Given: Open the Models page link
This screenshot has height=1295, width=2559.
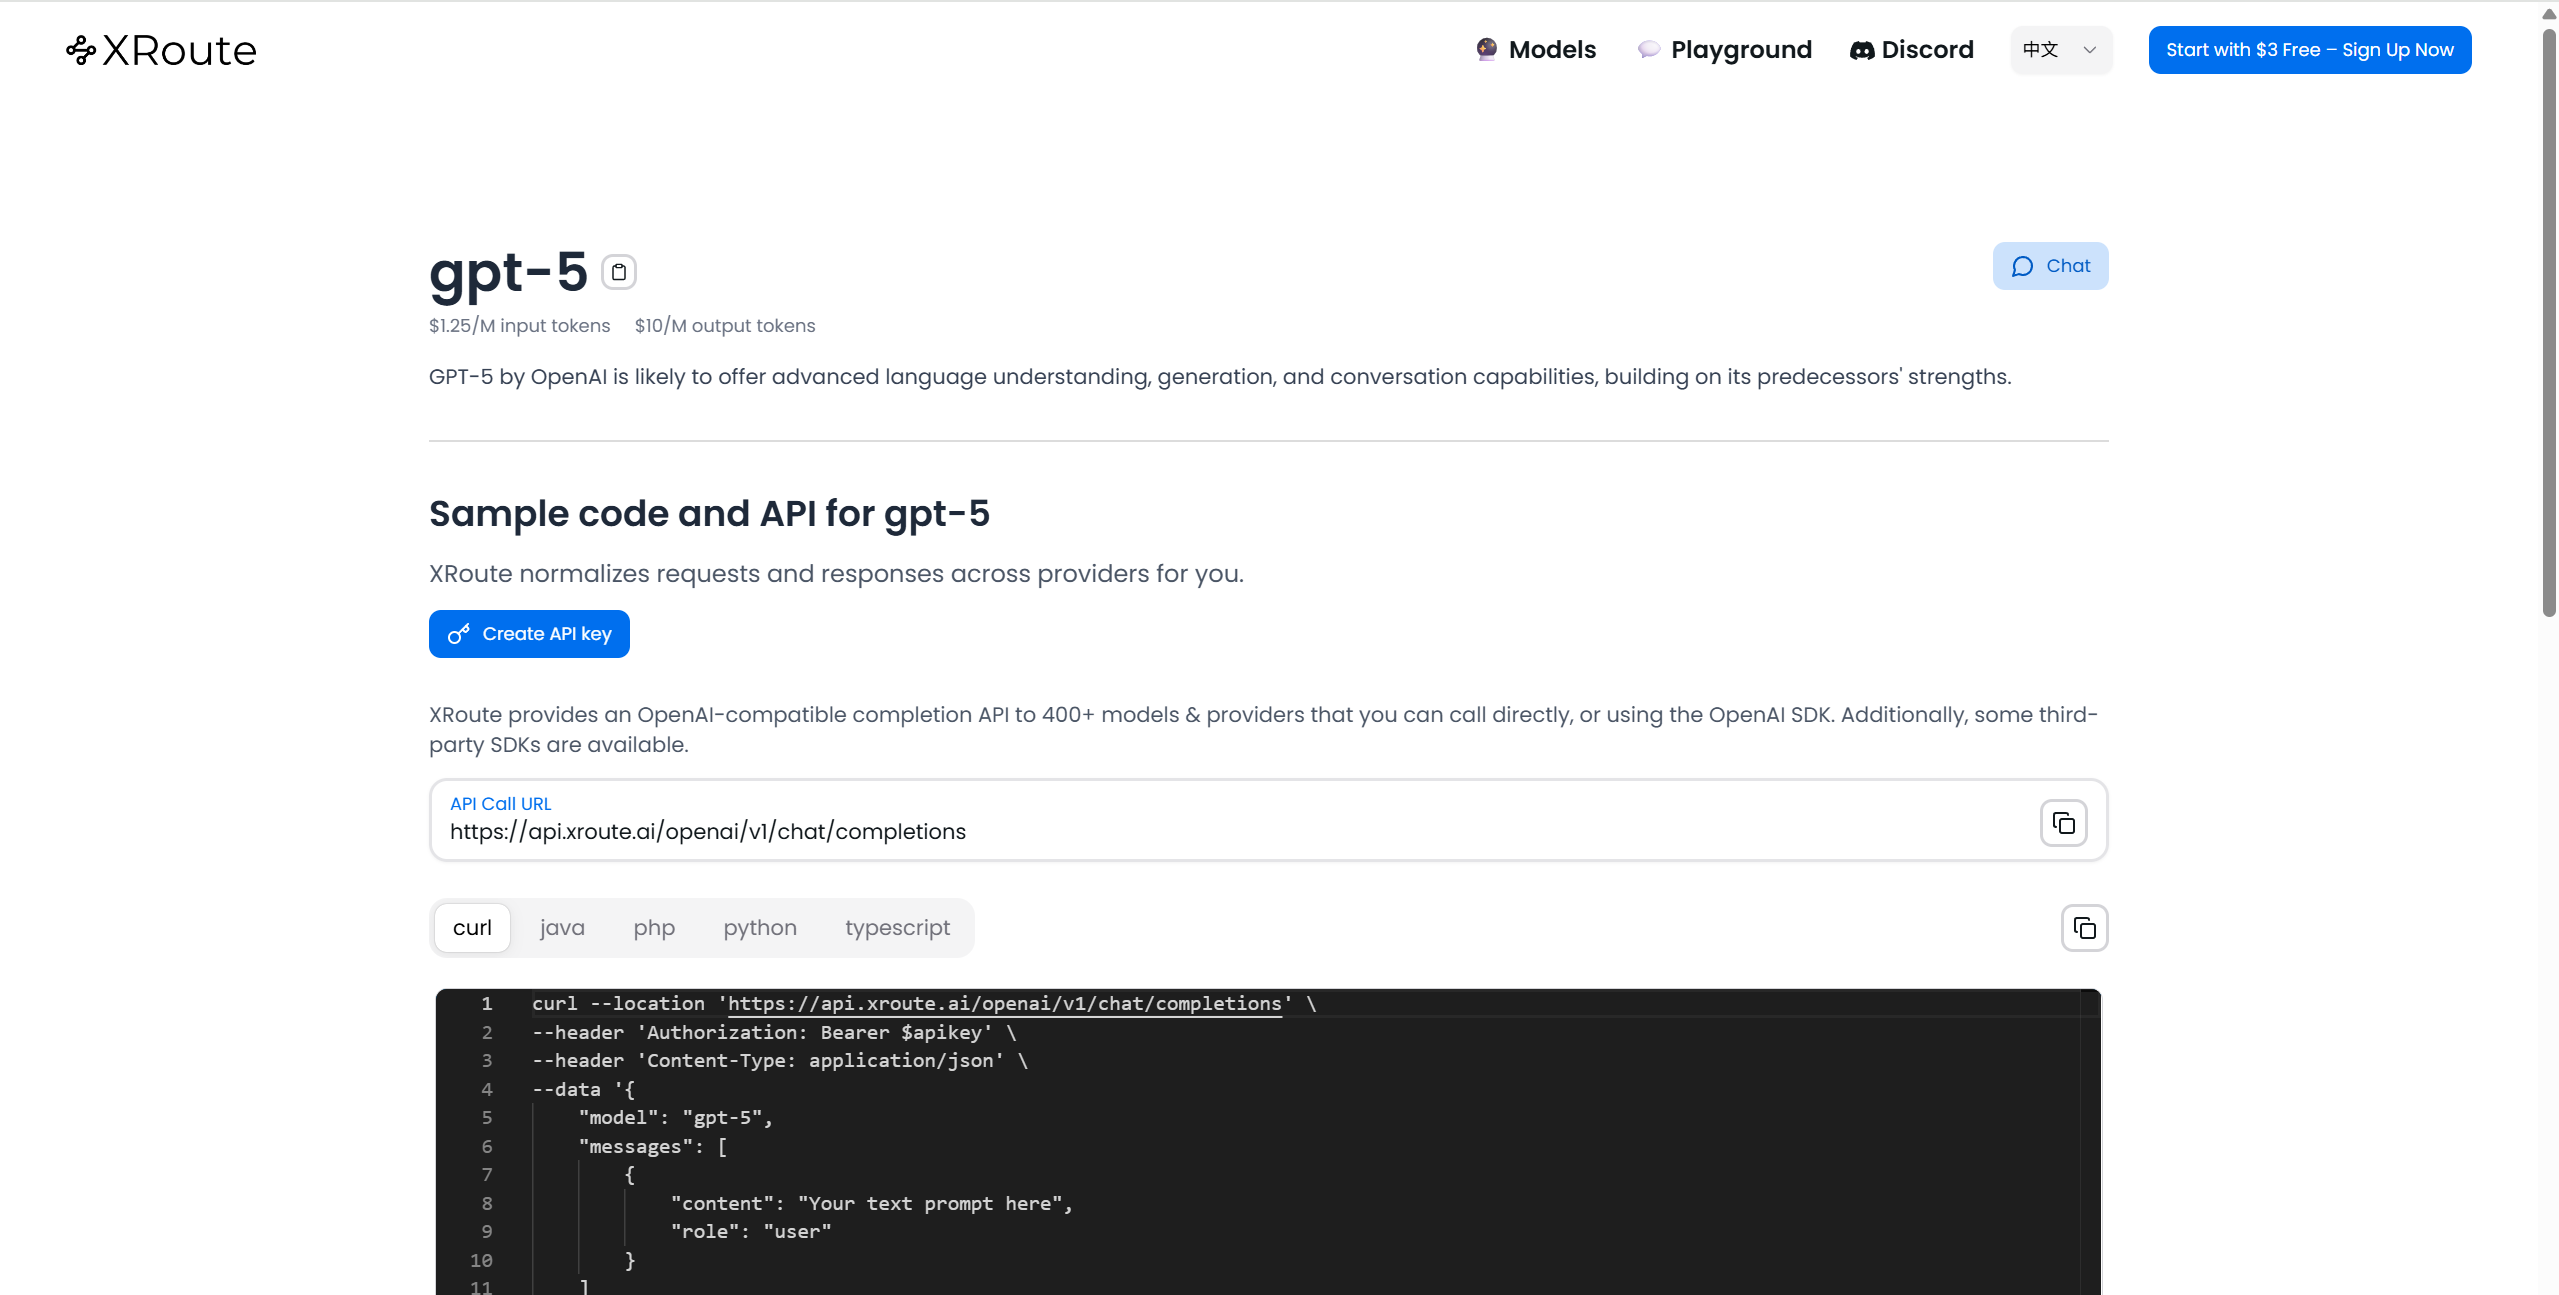Looking at the screenshot, I should click(1552, 50).
